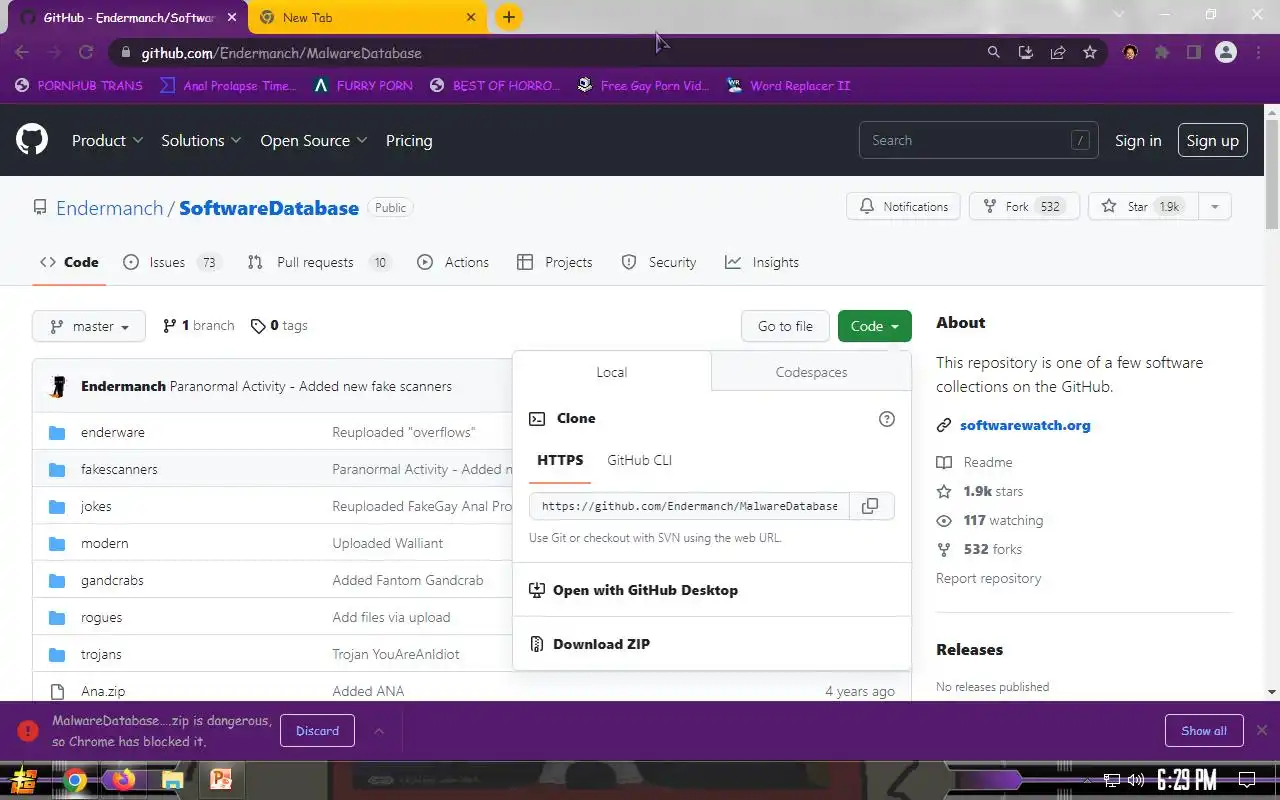
Task: Select the Local tab in clone popup
Action: point(612,372)
